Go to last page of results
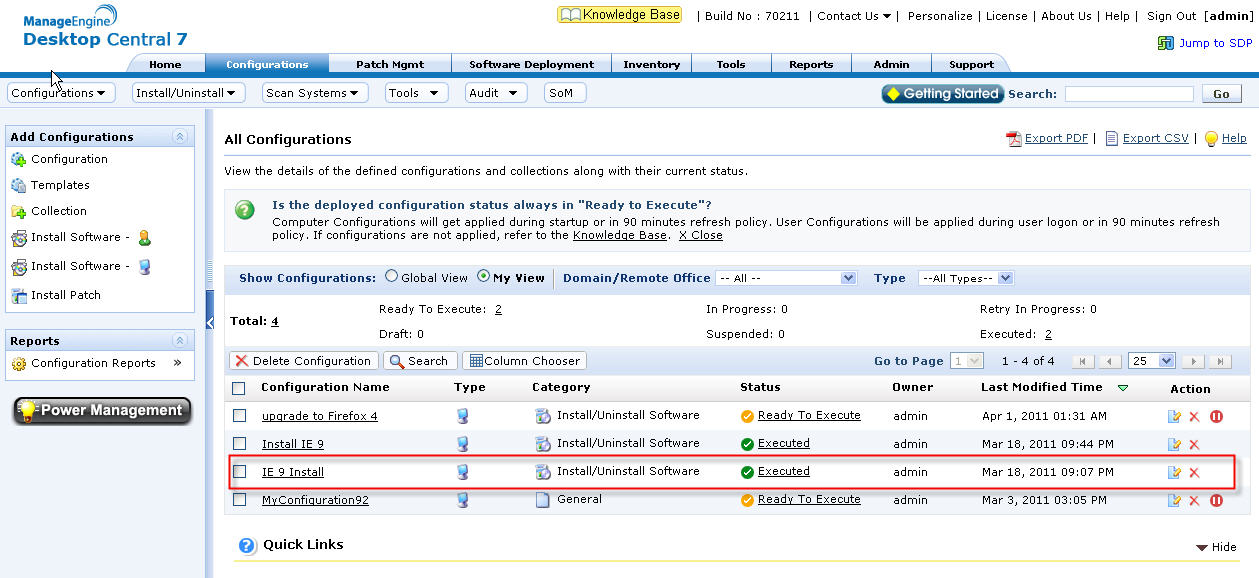The height and width of the screenshot is (578, 1259). click(x=1219, y=362)
